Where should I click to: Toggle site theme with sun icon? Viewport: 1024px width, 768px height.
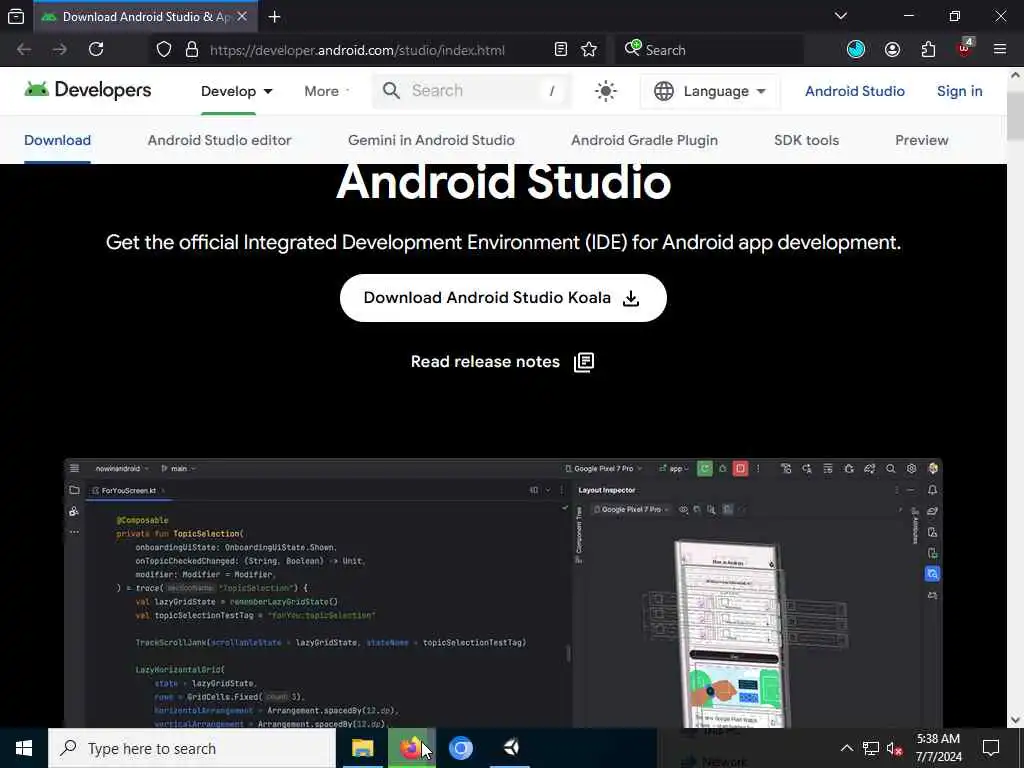tap(605, 91)
